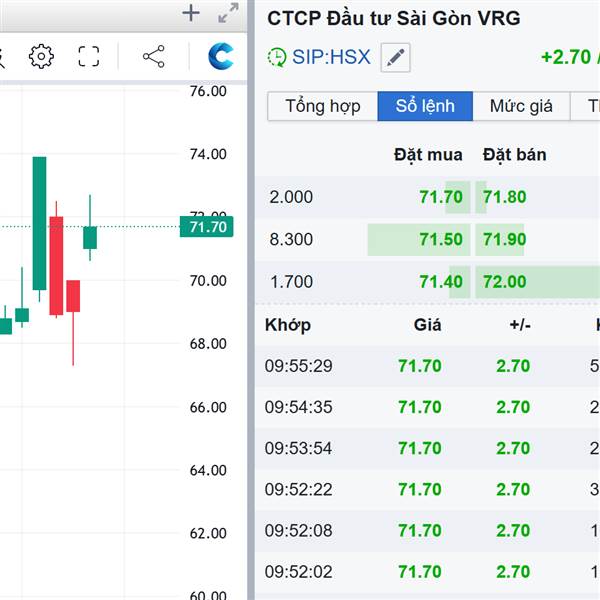Open the Mức giá tab
Image resolution: width=600 pixels, height=600 pixels.
tap(521, 106)
